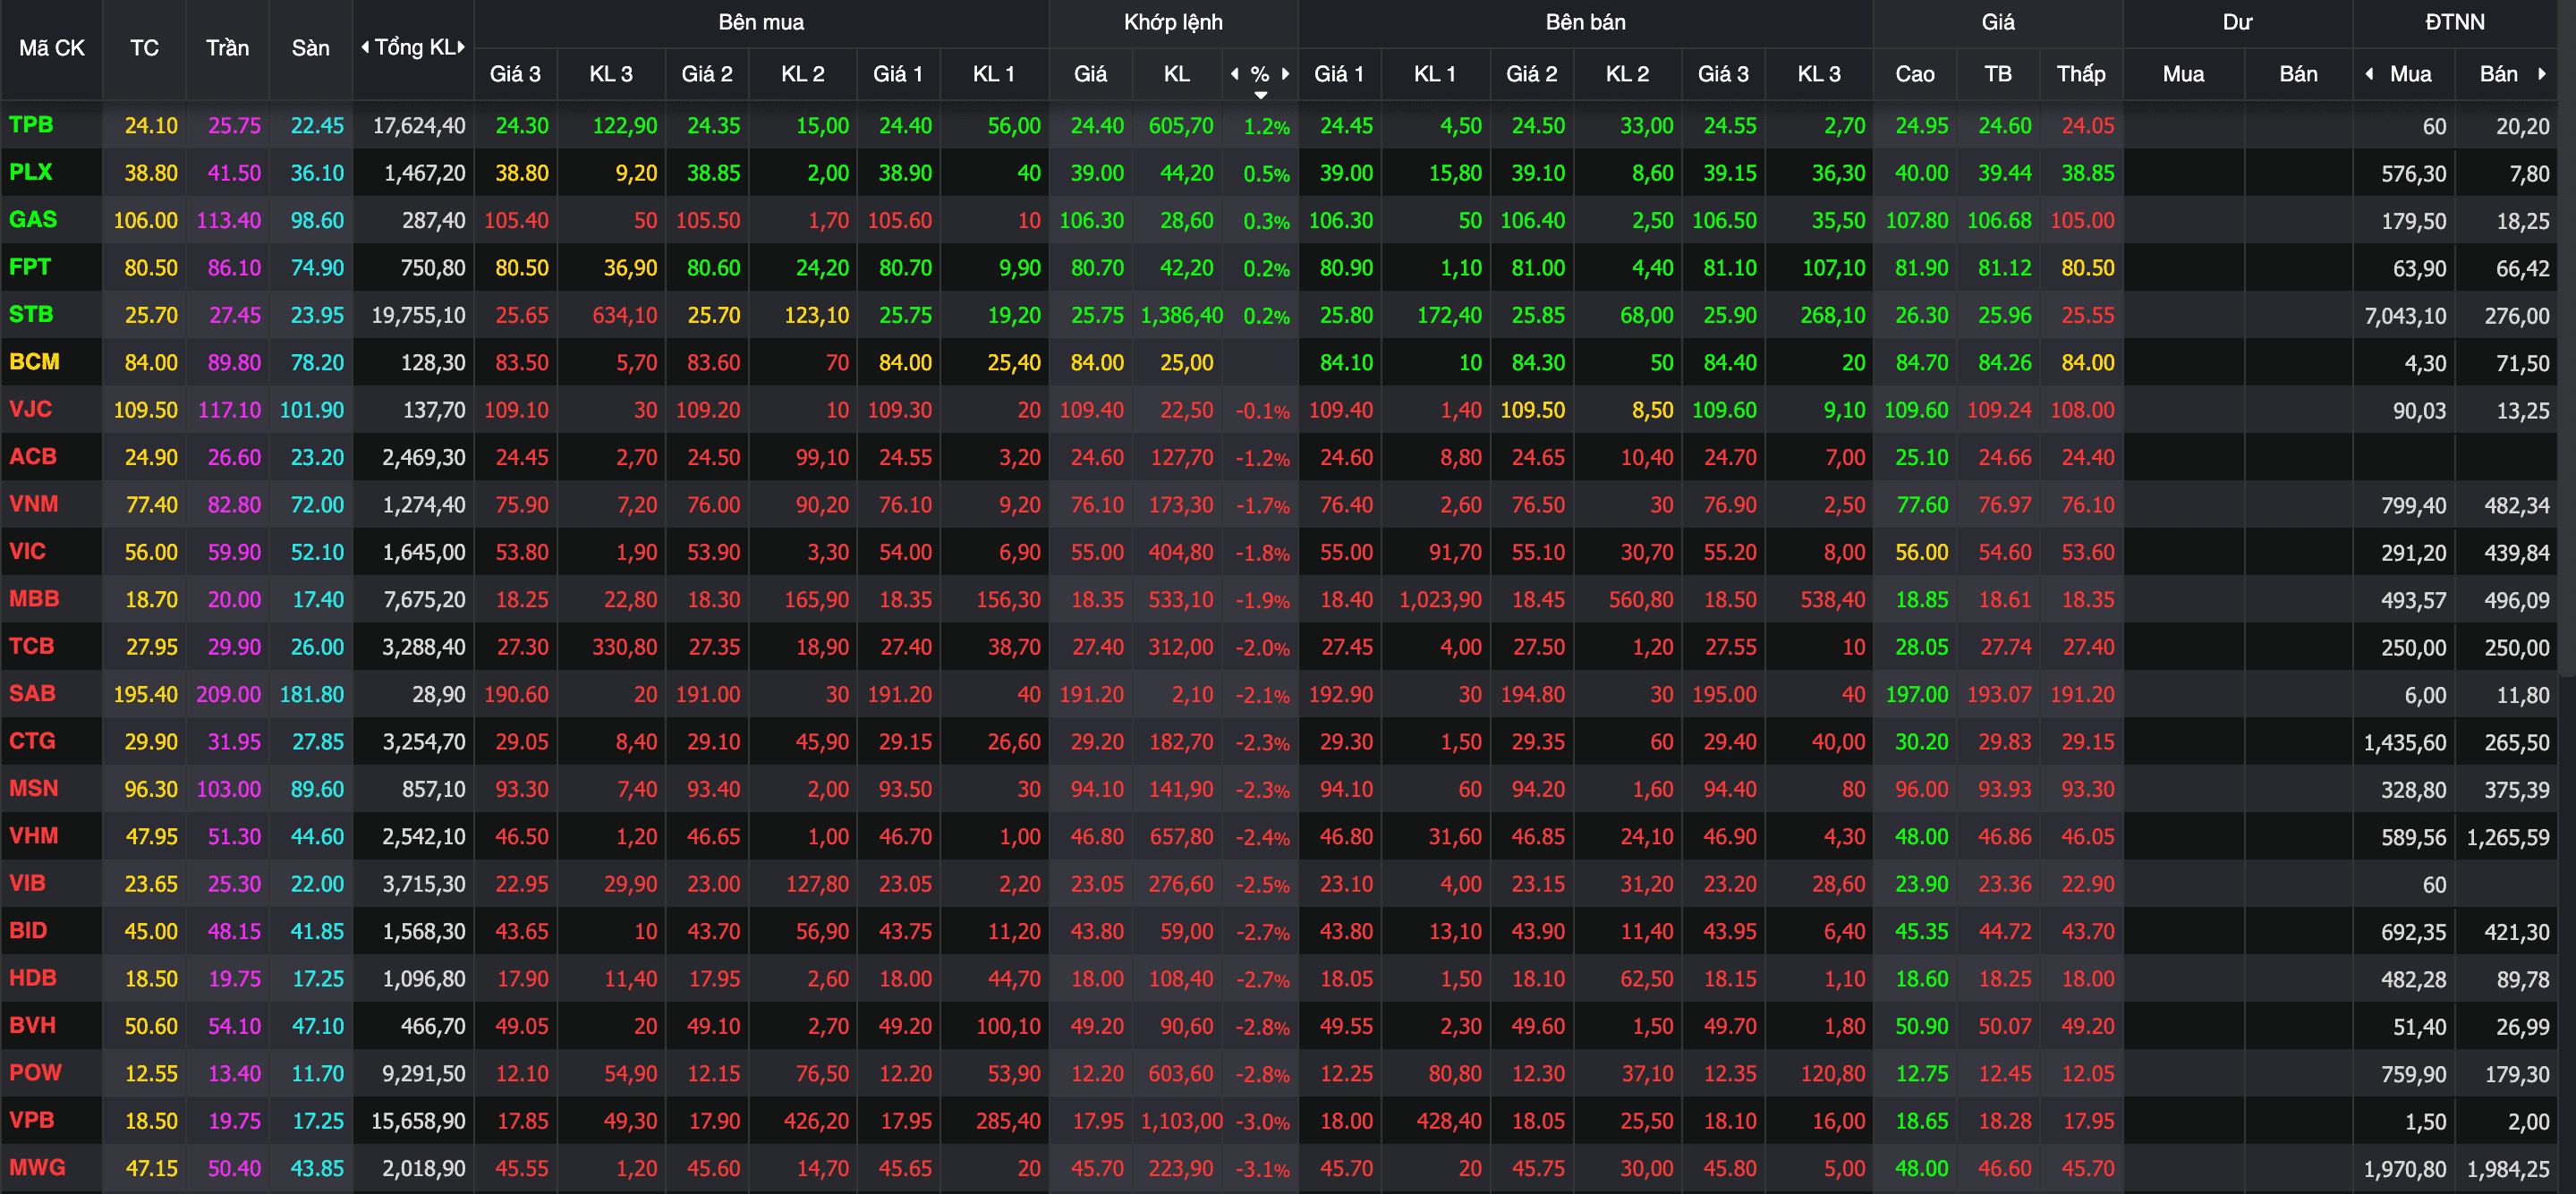Click left arrow next to % column header

tap(1235, 73)
